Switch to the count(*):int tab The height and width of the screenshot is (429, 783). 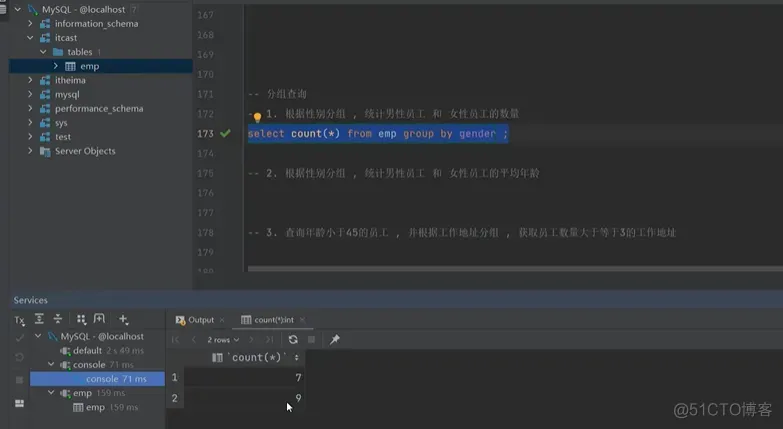[x=268, y=320]
